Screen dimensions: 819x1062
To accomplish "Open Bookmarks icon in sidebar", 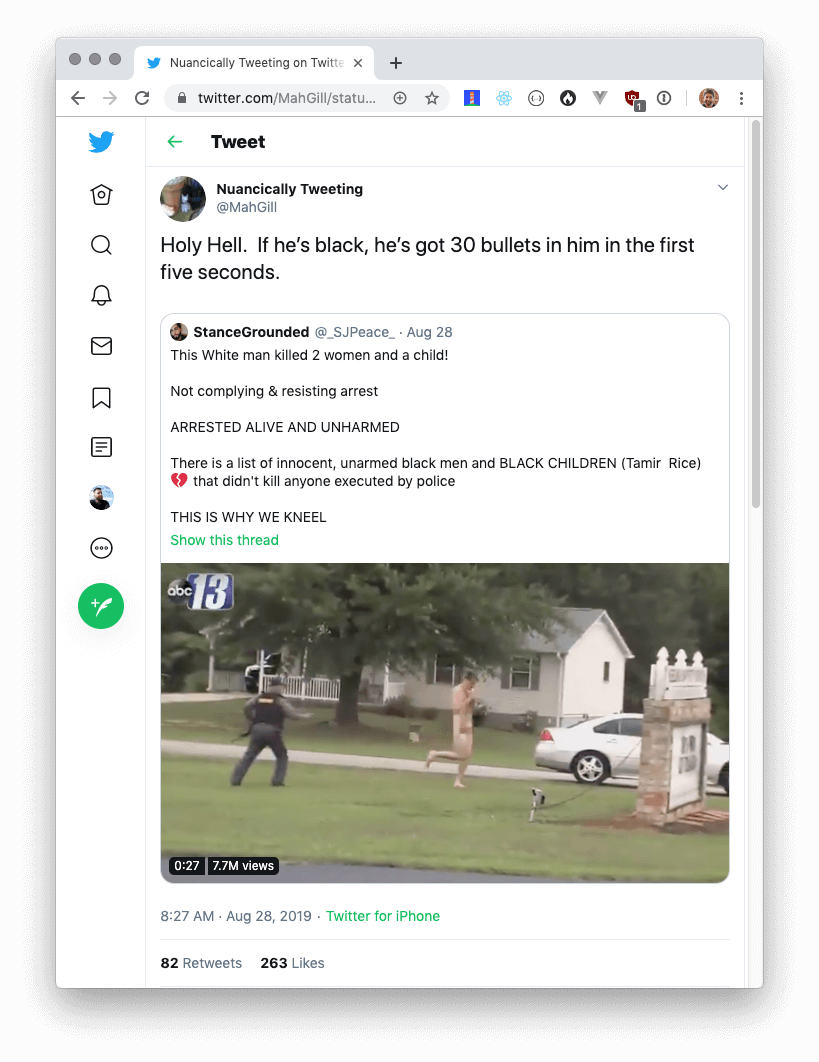I will coord(101,398).
